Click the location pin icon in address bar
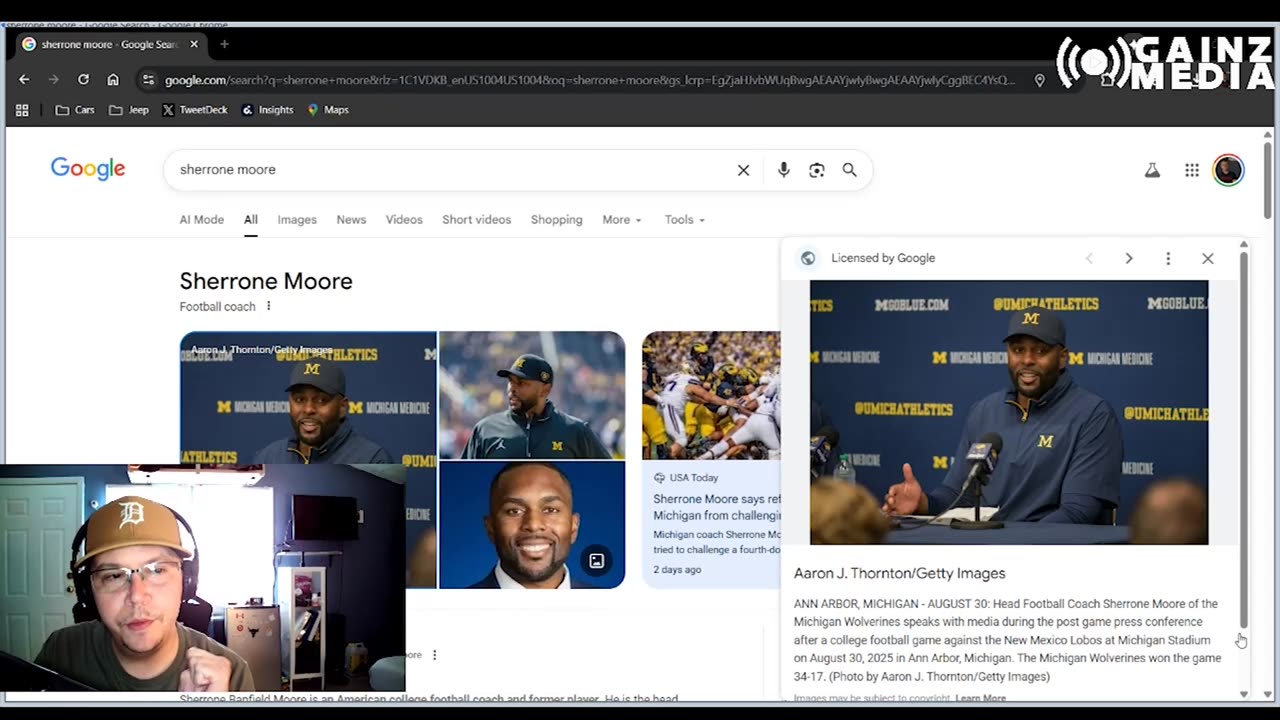 pos(1040,80)
